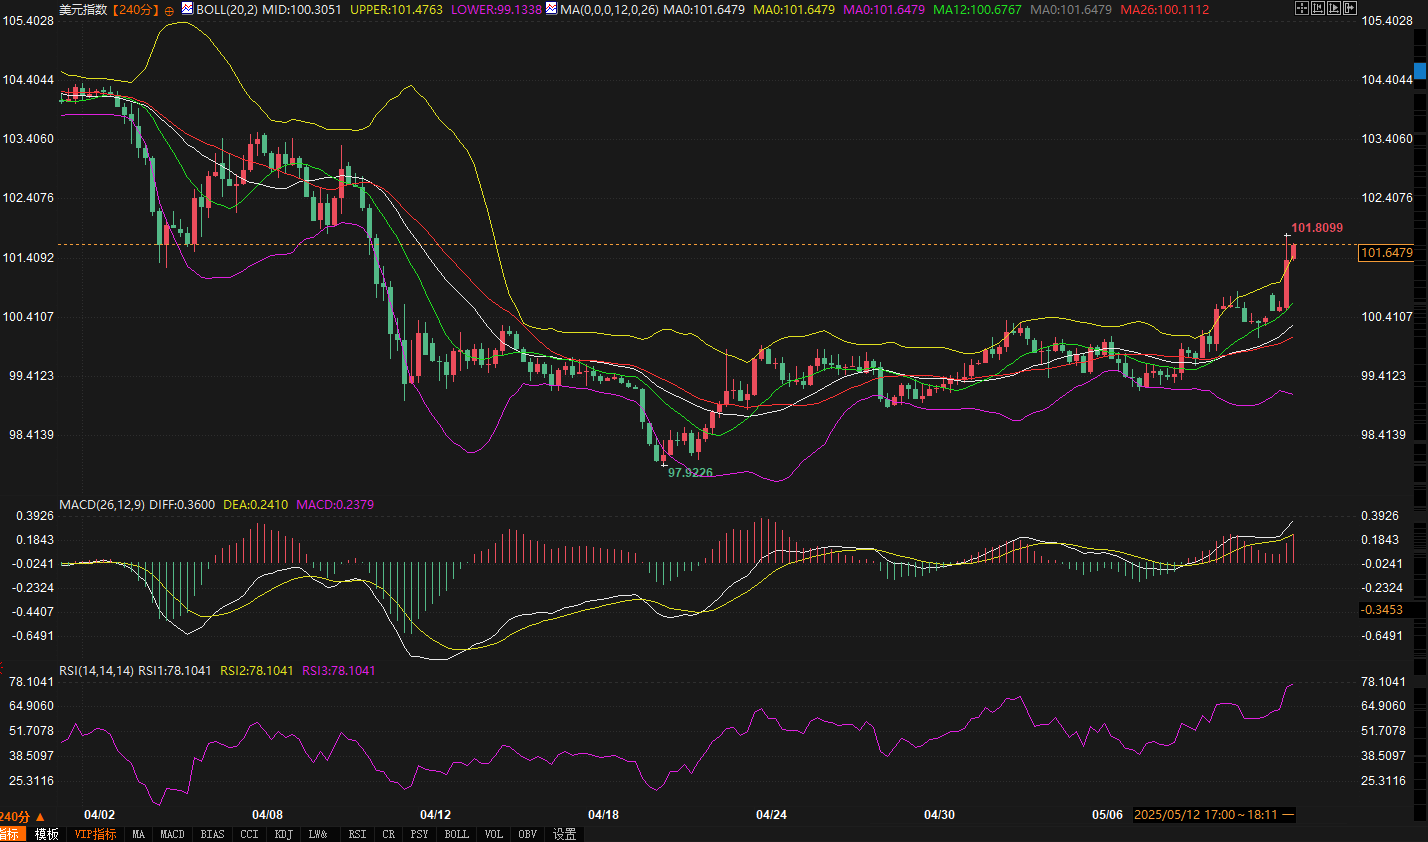Click the 101.8099 high price label
The width and height of the screenshot is (1428, 842).
(x=1317, y=228)
